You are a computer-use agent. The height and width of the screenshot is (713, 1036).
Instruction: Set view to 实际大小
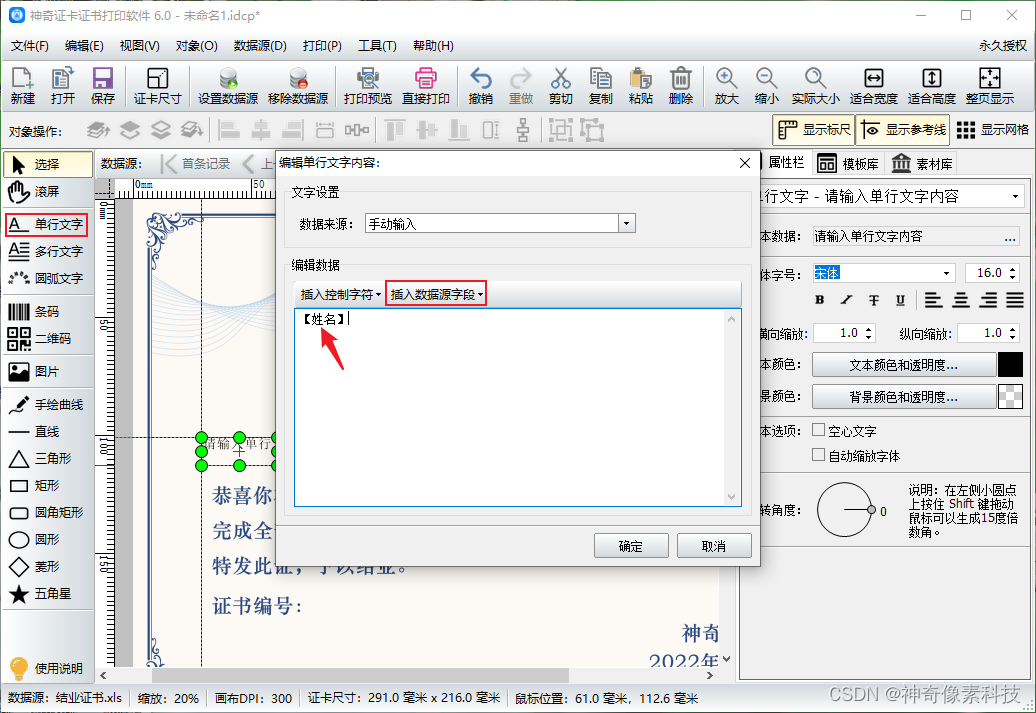[x=815, y=86]
